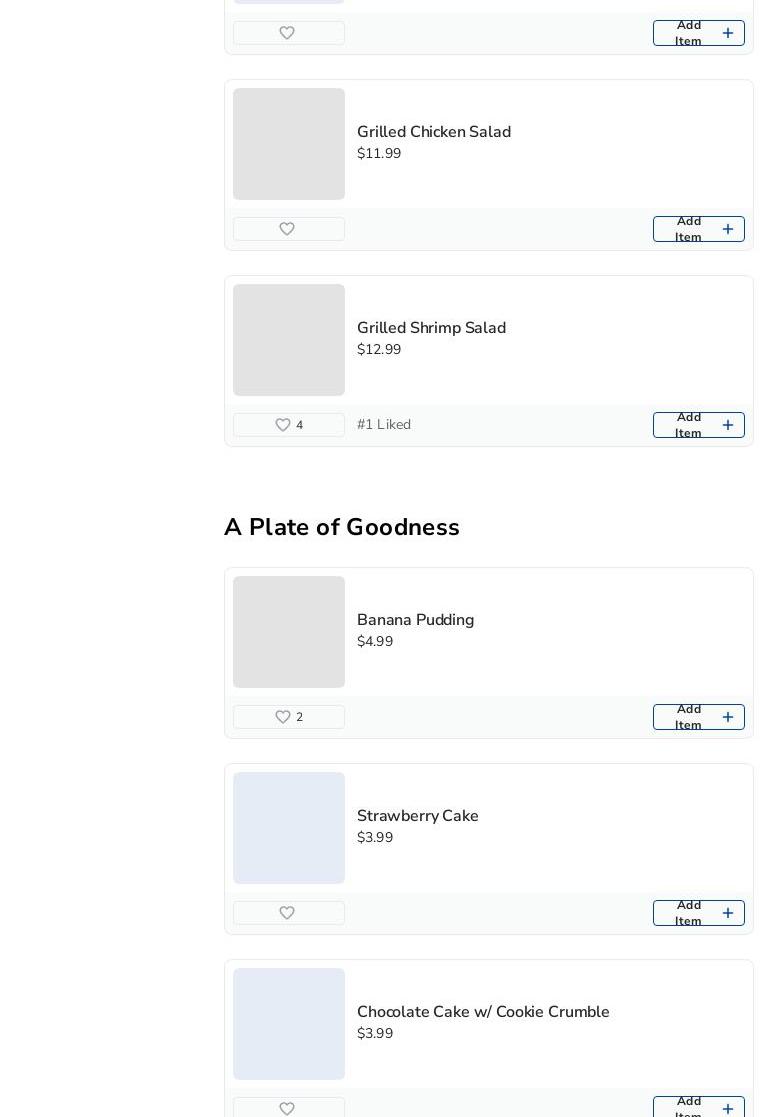Viewport: 770px width, 1117px height.
Task: Like the Grilled Chicken Salad heart icon
Action: click(x=287, y=229)
